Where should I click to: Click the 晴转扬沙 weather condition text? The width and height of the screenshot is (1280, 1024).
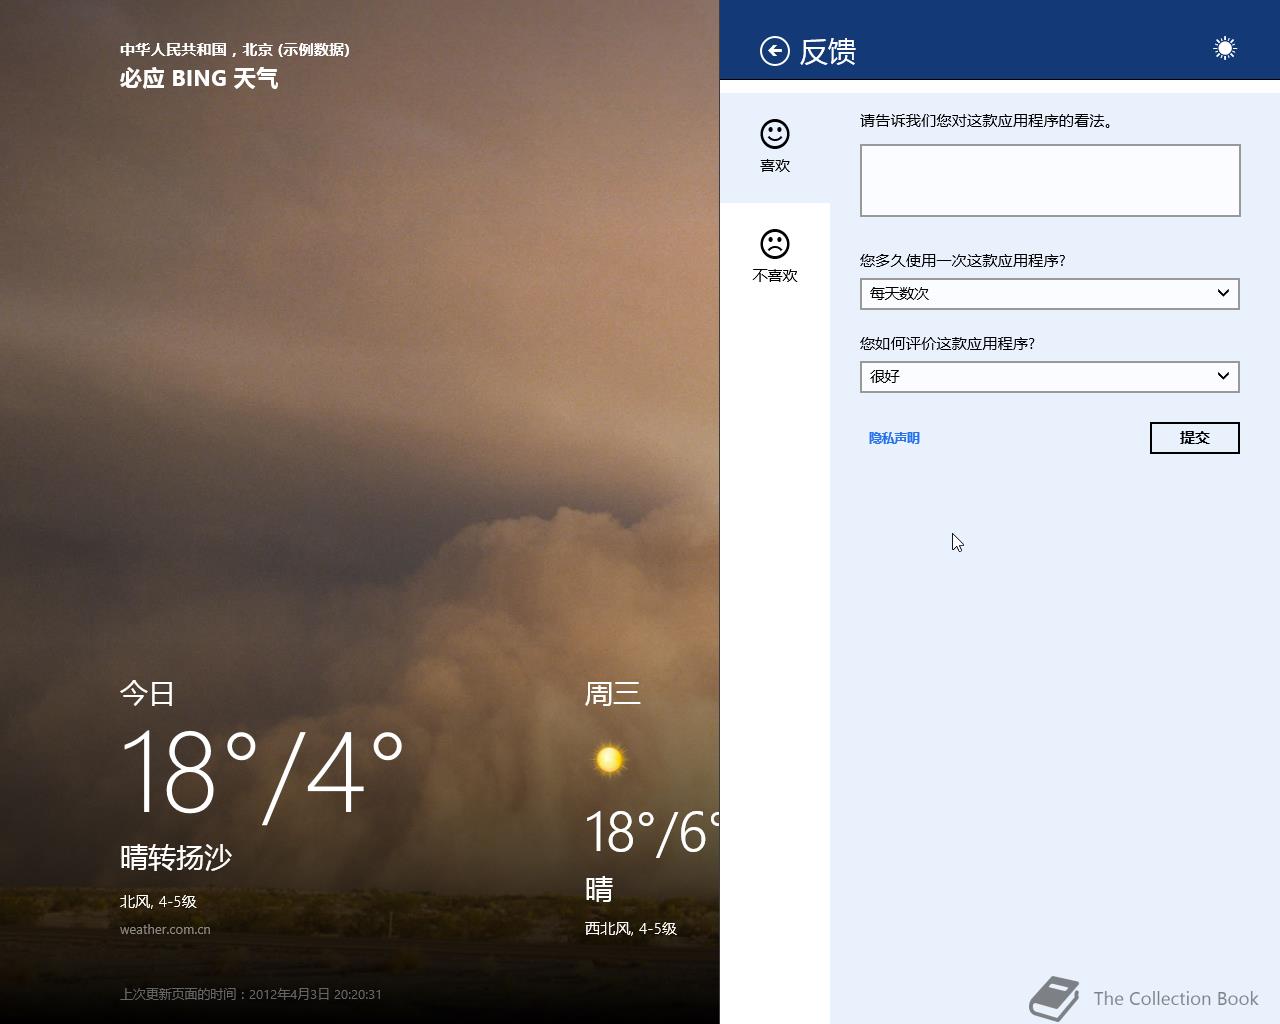pos(176,857)
